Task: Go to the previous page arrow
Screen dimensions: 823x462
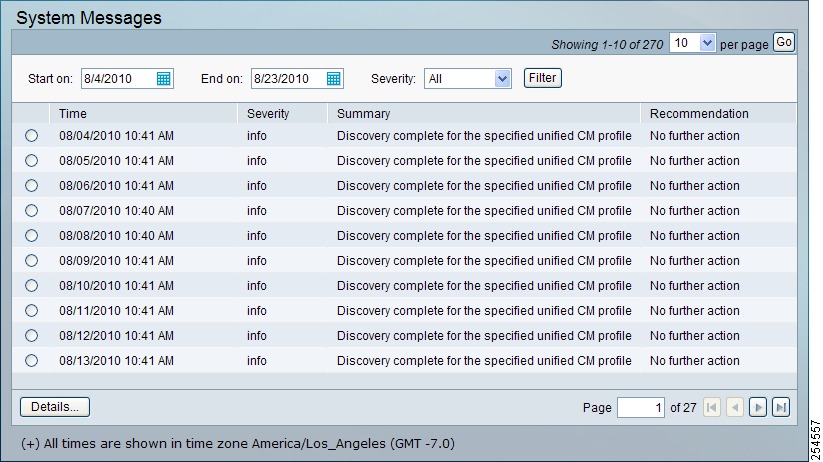Action: [735, 407]
